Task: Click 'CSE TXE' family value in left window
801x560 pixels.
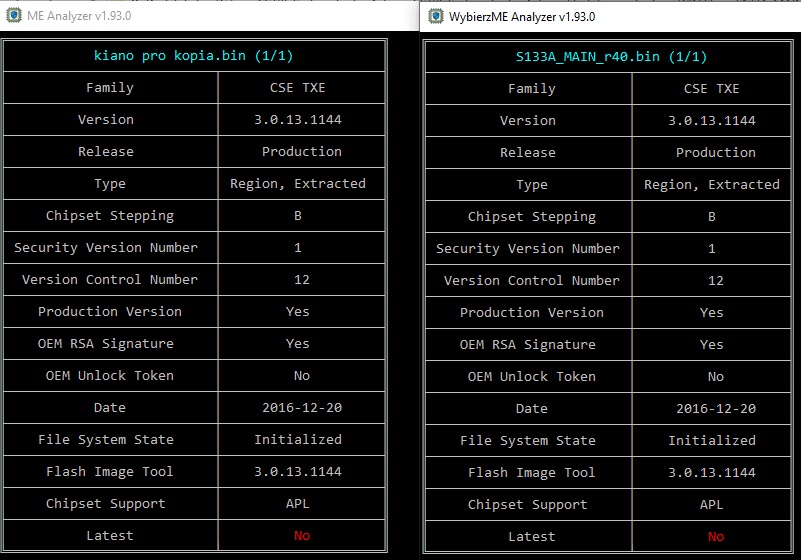Action: coord(298,88)
